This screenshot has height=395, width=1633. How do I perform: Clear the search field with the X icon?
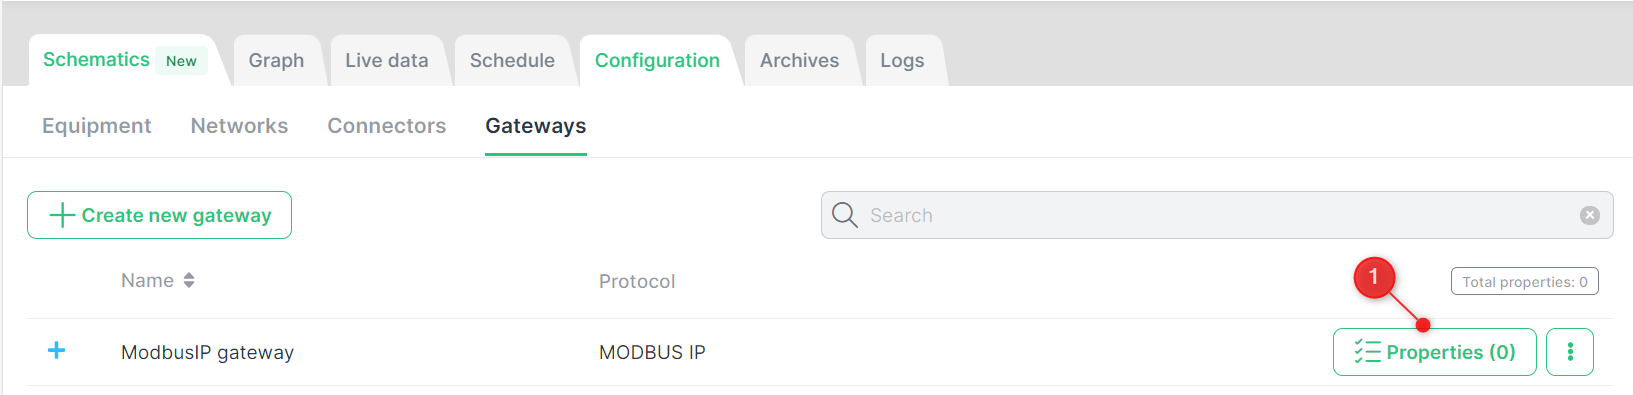pos(1590,215)
